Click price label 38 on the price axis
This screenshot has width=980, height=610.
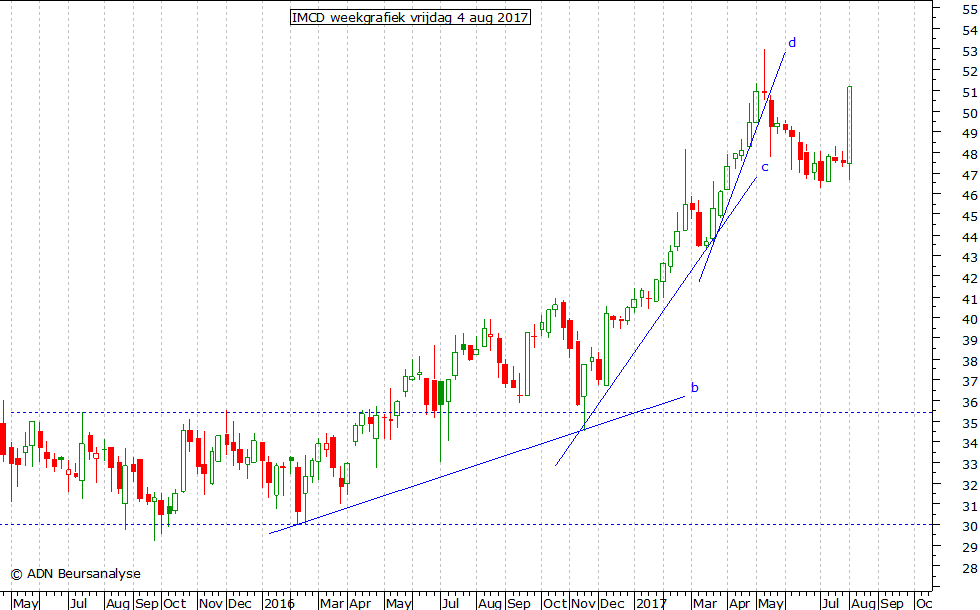pos(970,361)
